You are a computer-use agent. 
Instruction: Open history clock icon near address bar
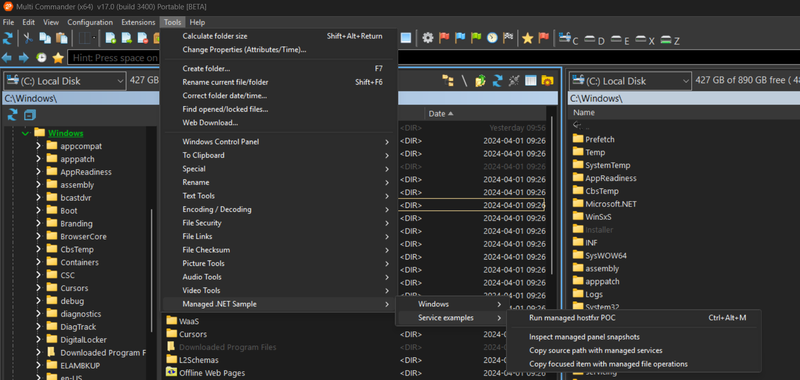(41, 58)
